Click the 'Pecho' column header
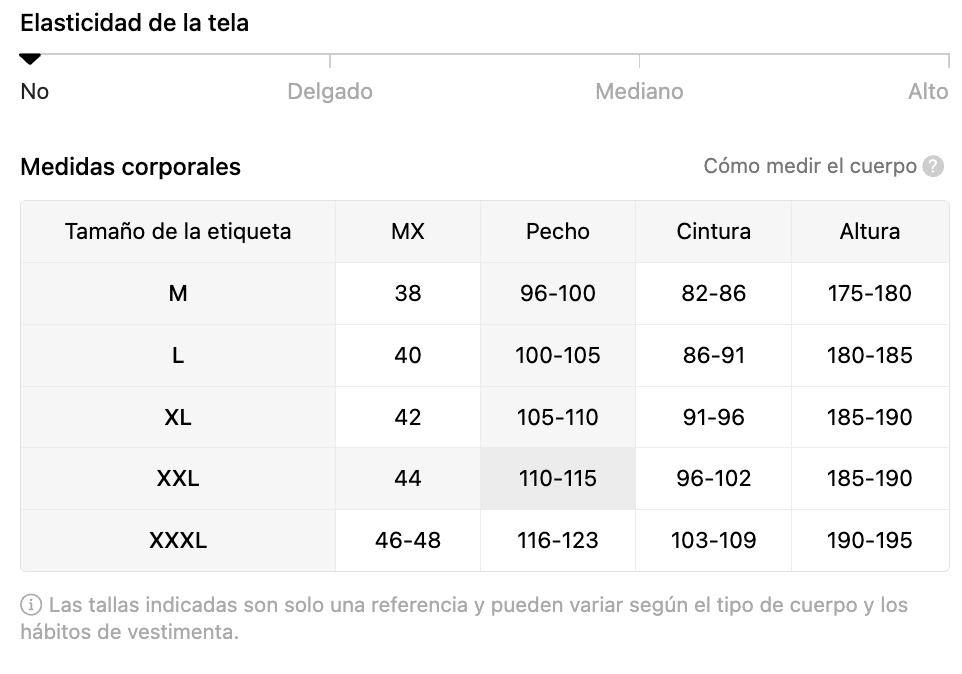 [x=558, y=232]
